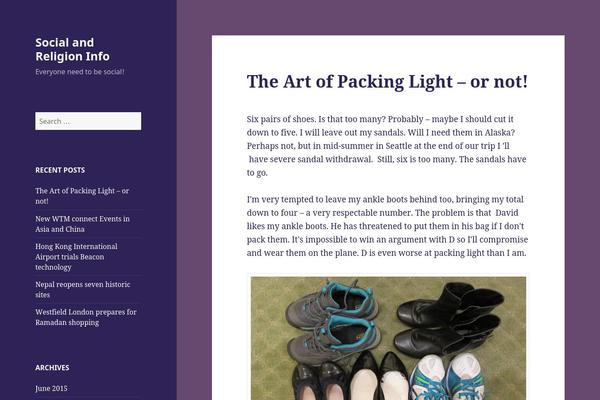600x400 pixels.
Task: Click the white pointed shoes in photo
Action: (379, 379)
